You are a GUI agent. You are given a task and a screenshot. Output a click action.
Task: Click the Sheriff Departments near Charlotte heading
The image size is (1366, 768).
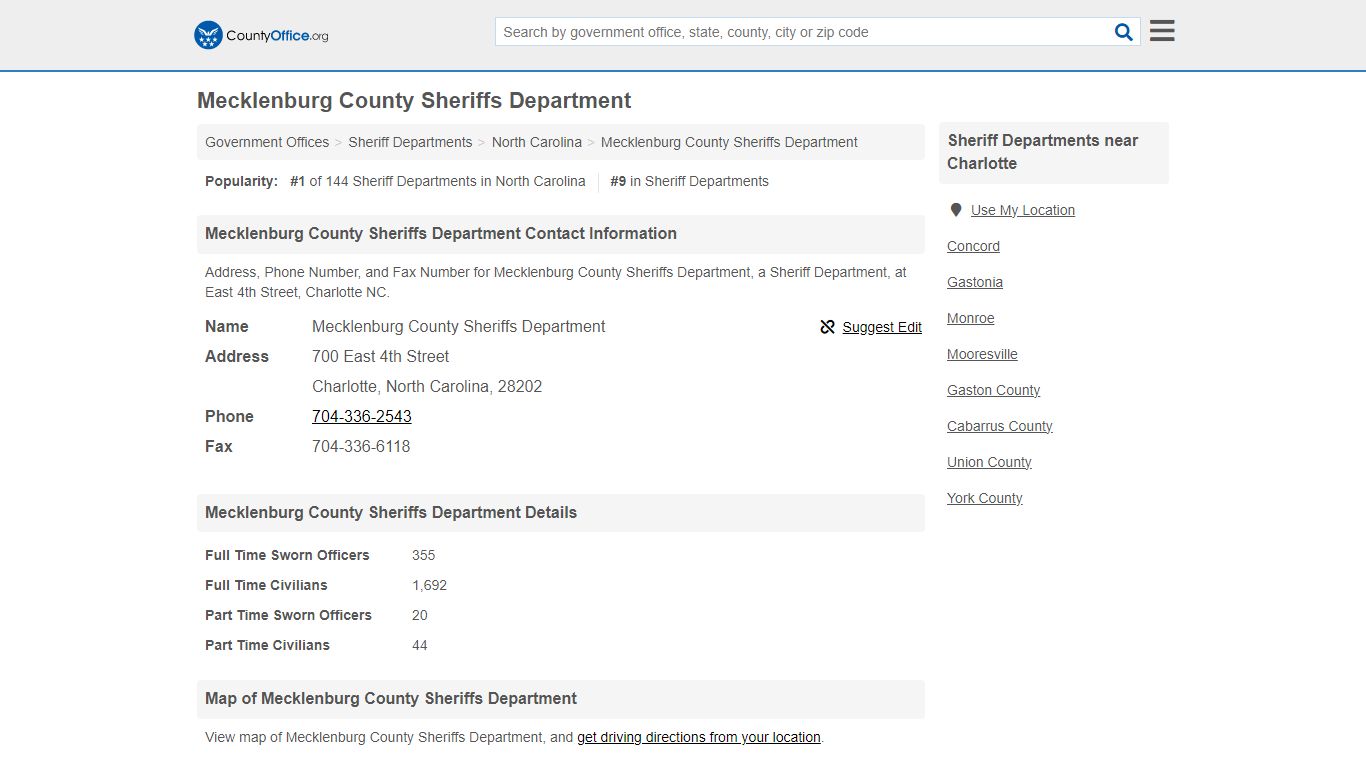click(1054, 152)
